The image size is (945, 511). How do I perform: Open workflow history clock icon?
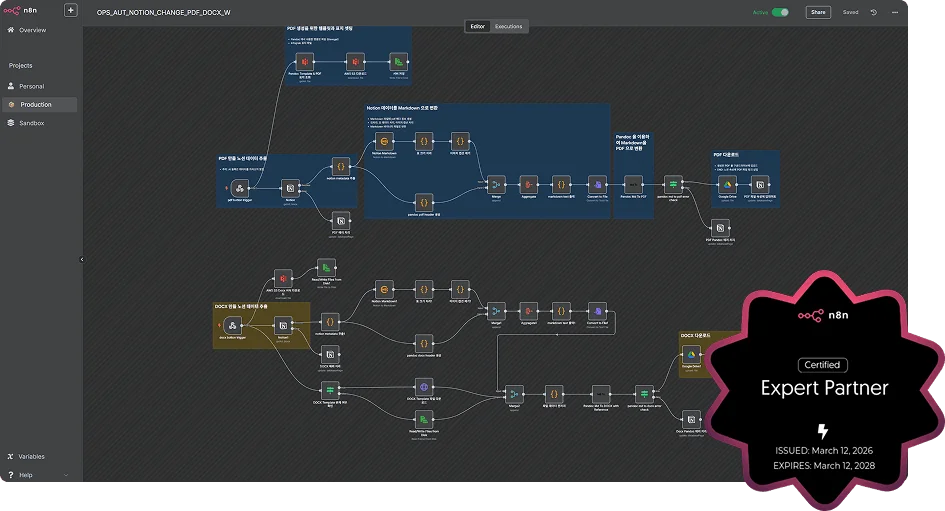coord(874,12)
